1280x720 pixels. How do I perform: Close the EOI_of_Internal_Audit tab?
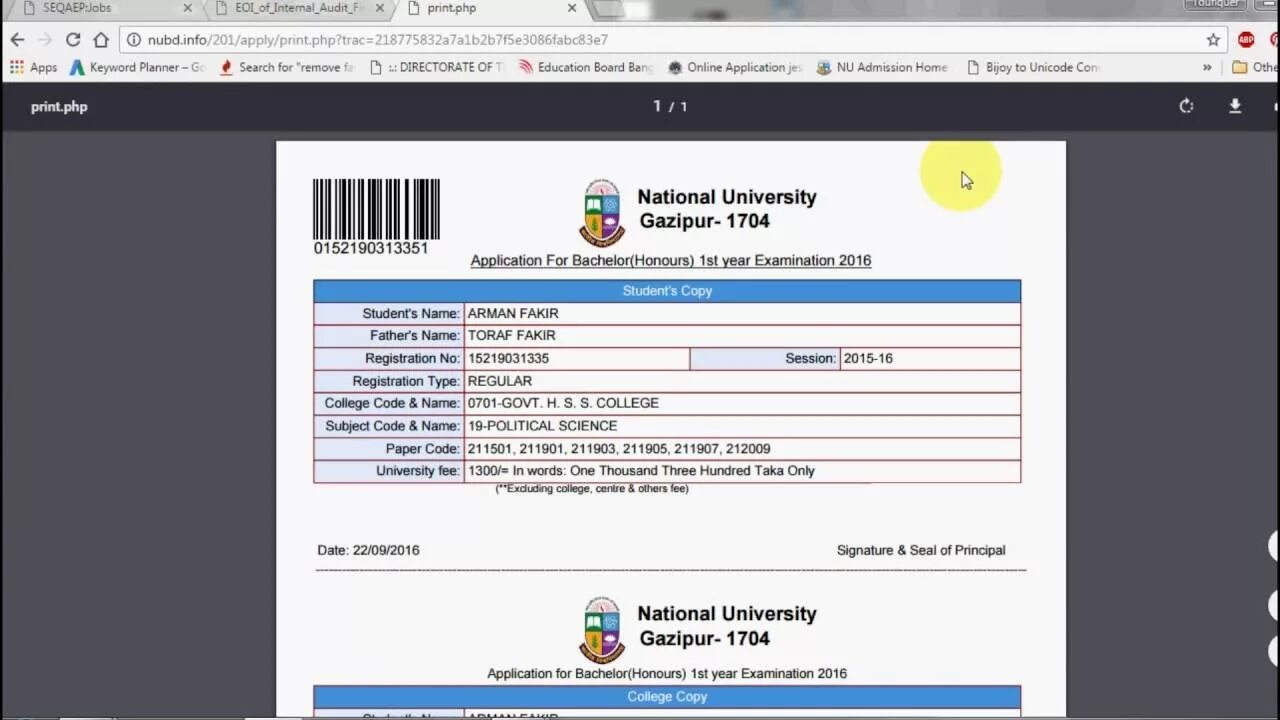pos(379,8)
